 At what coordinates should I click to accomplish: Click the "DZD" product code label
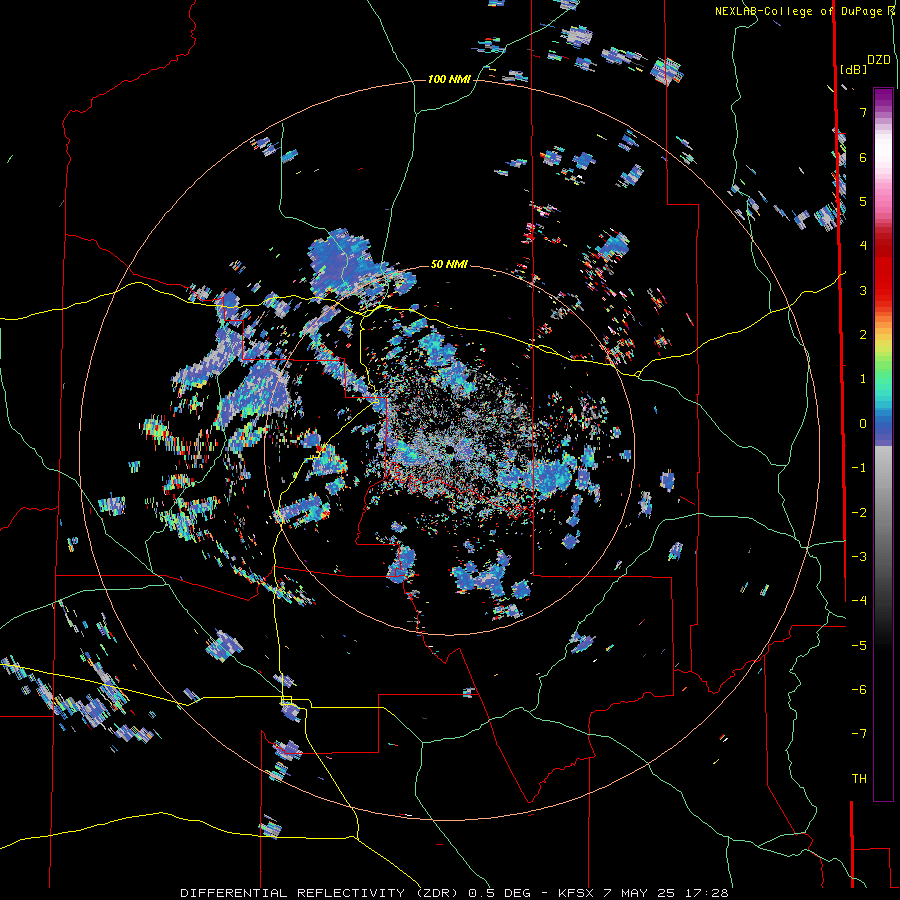879,60
